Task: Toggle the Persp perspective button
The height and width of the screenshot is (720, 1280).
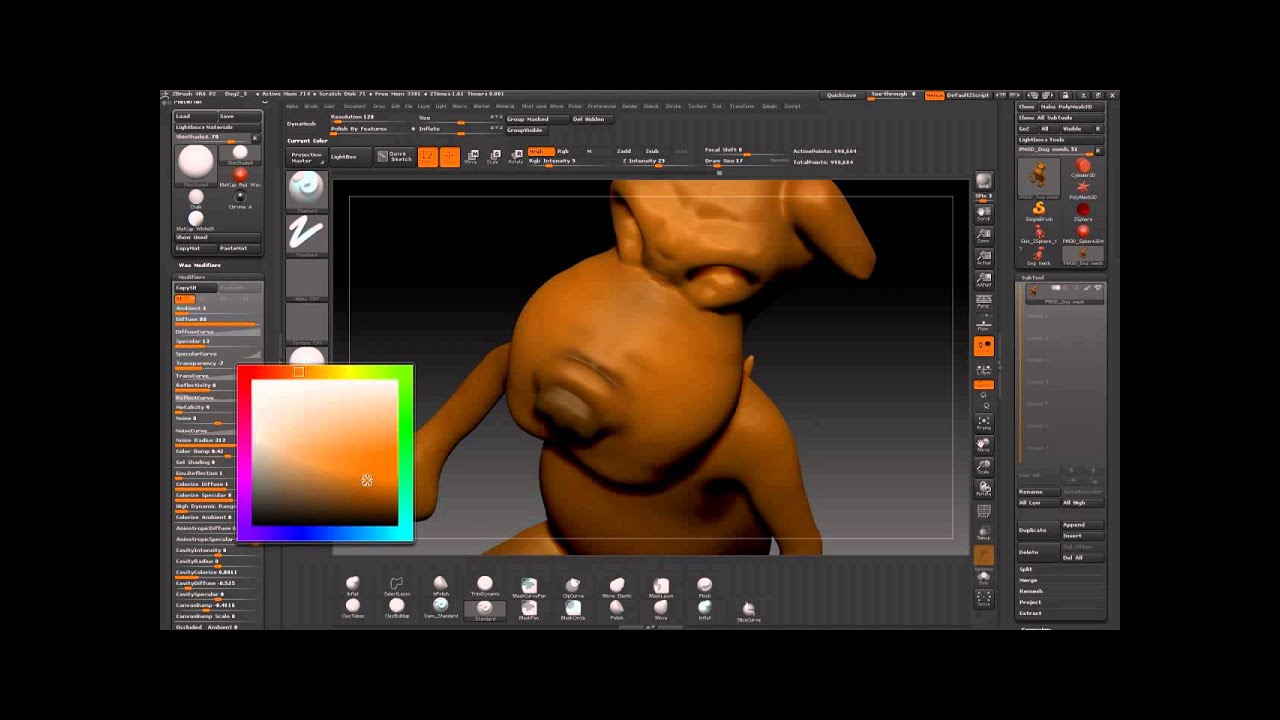Action: pos(984,302)
